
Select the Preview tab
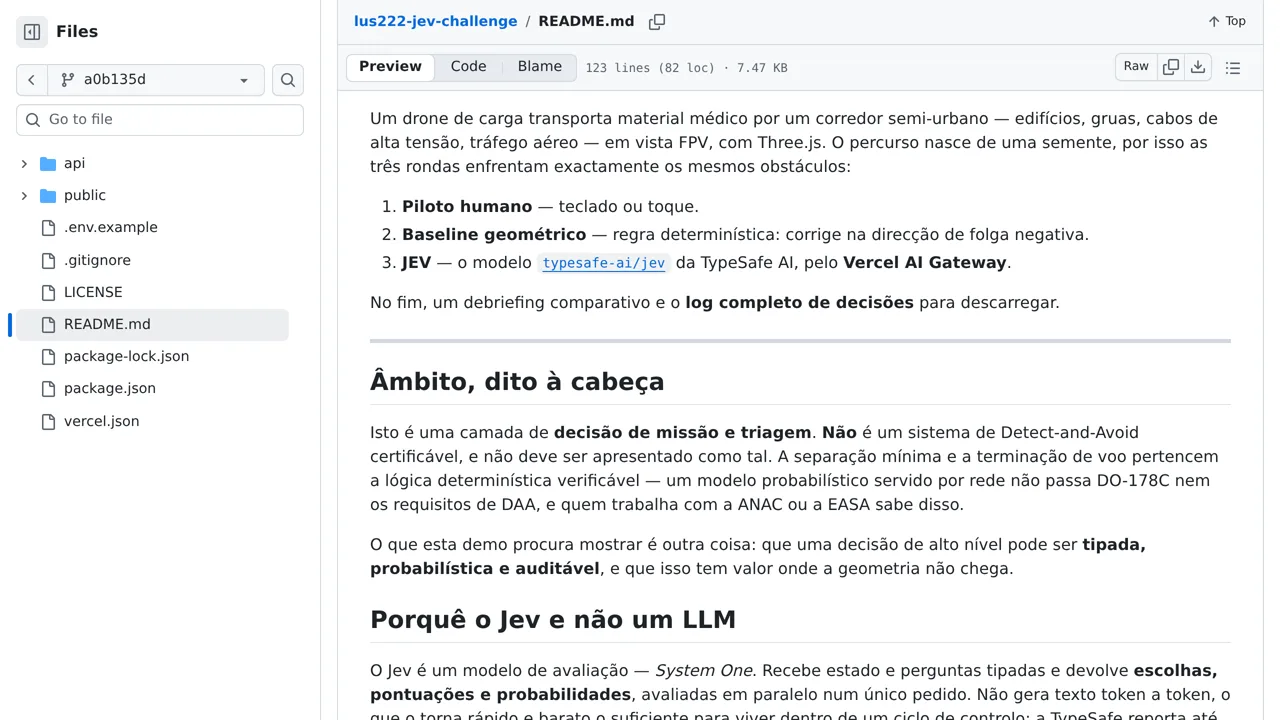pos(390,67)
